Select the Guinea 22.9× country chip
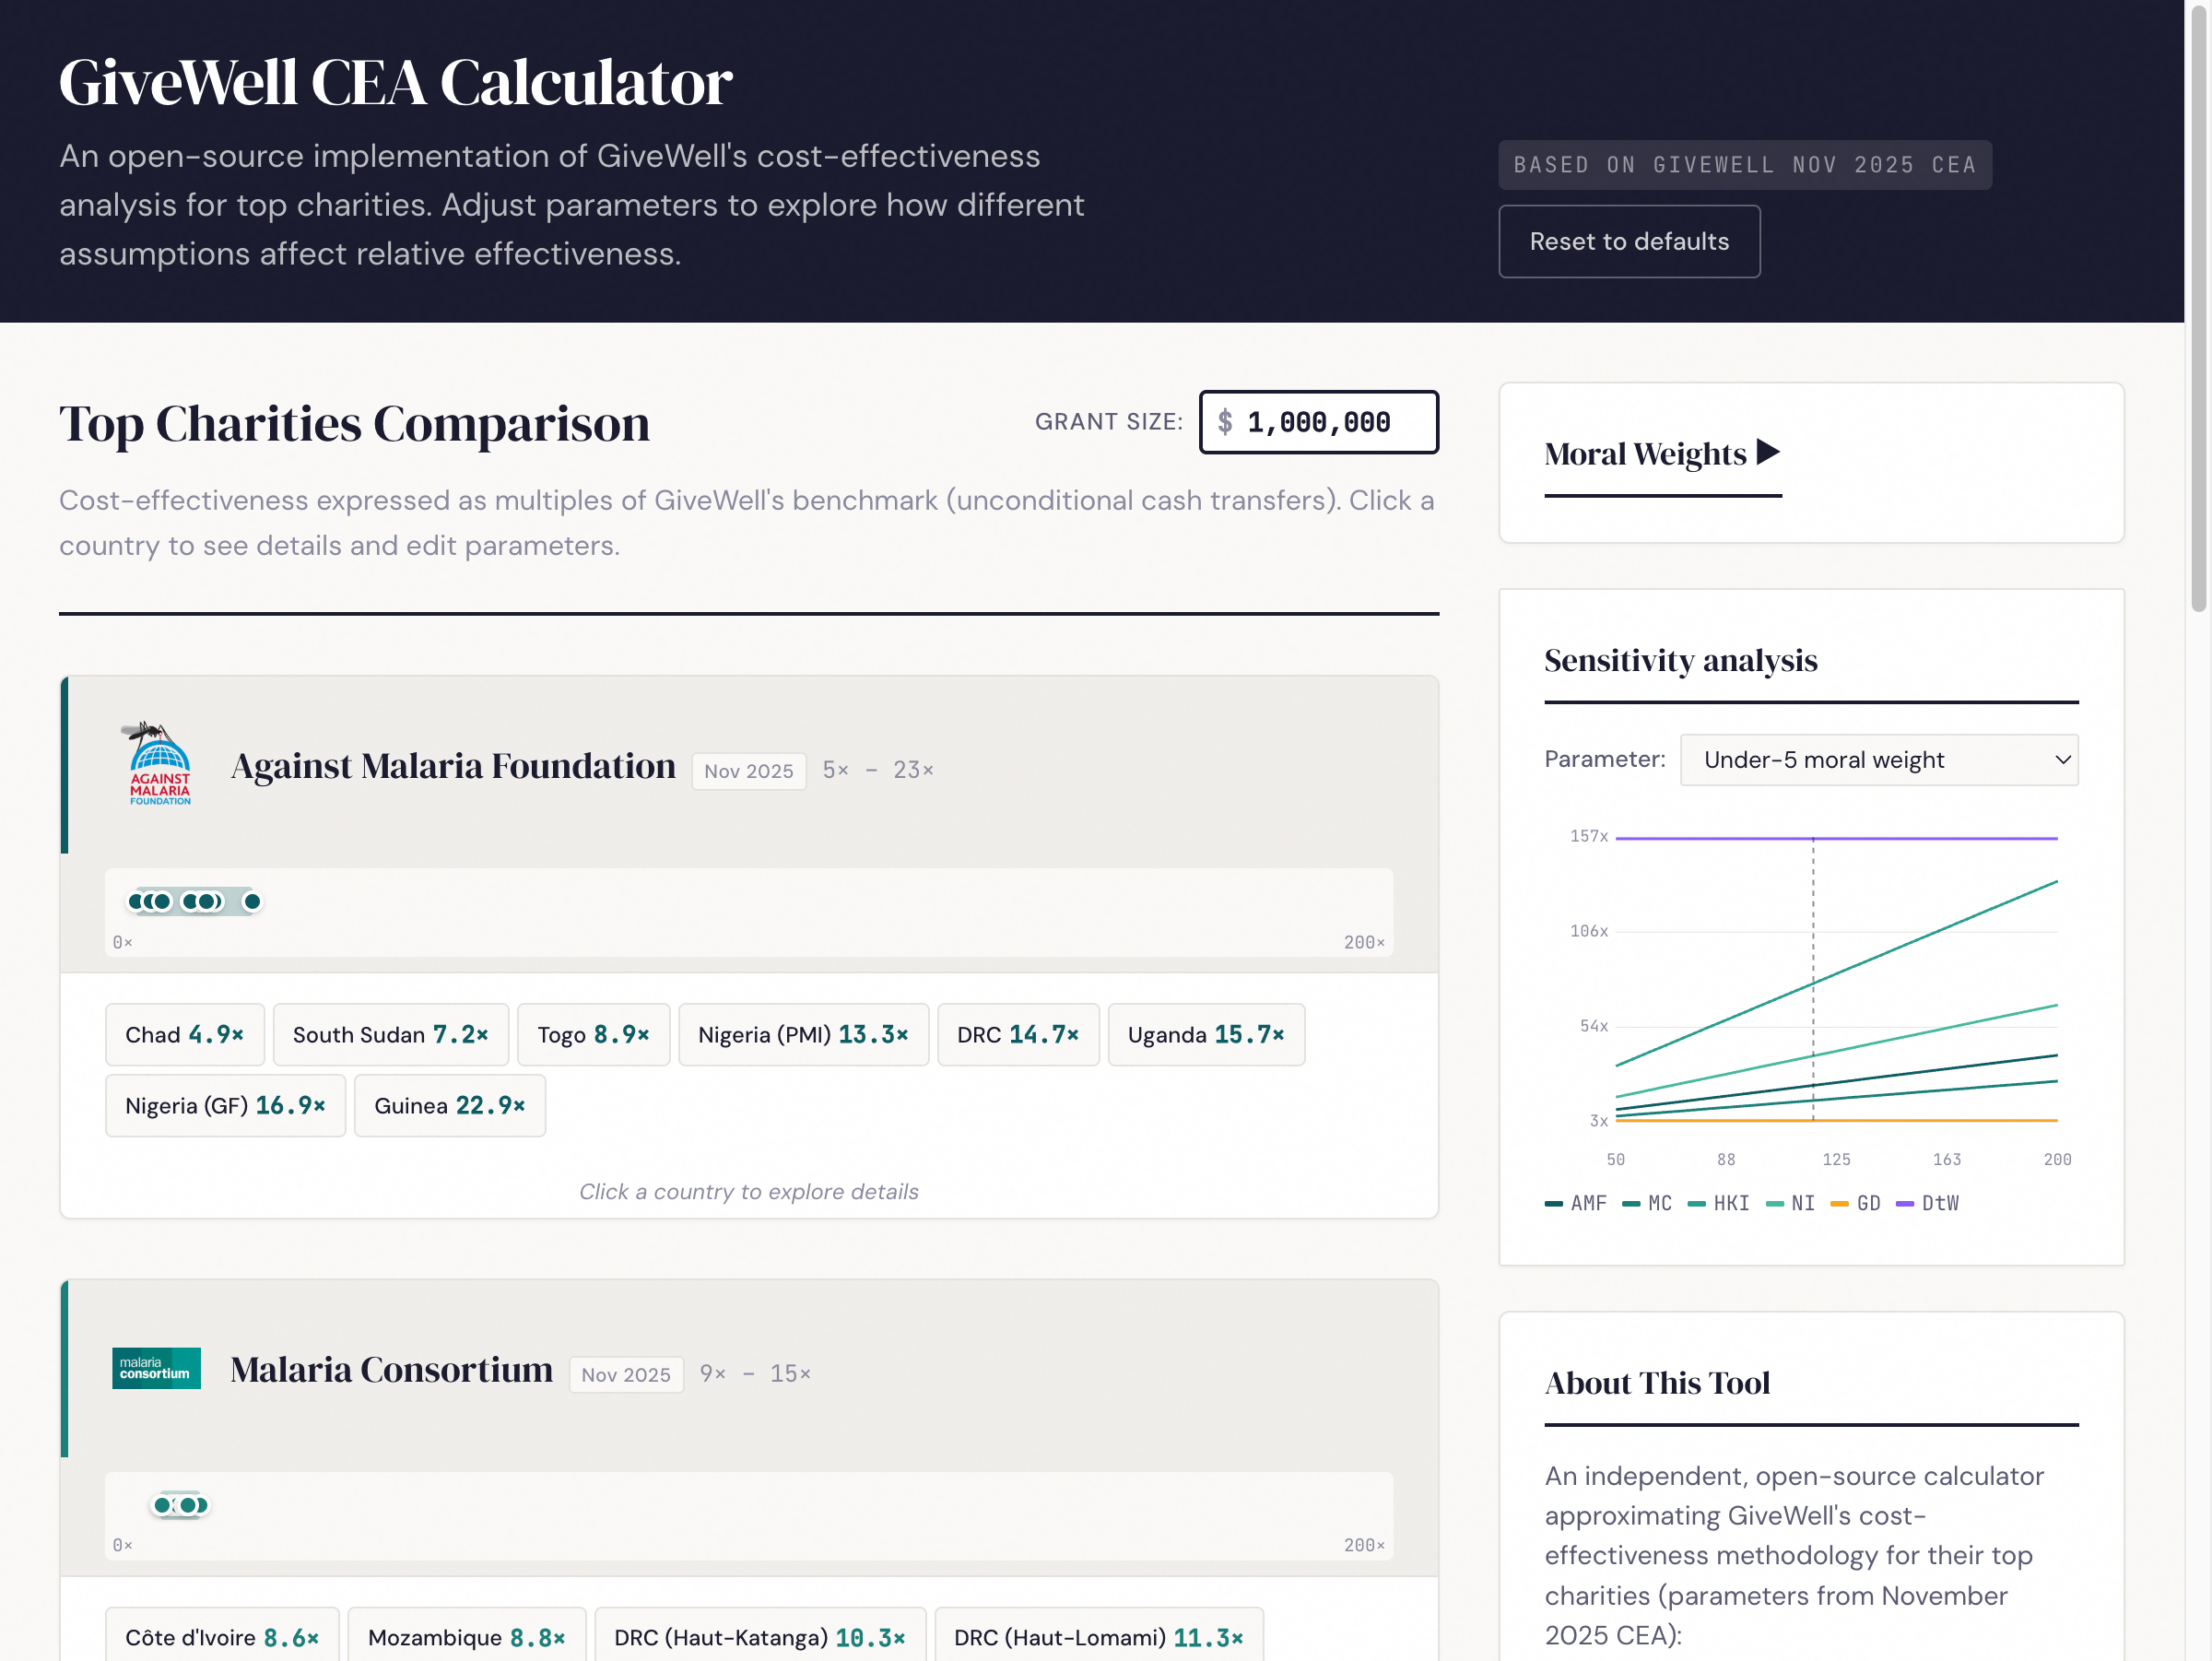The height and width of the screenshot is (1661, 2212). tap(449, 1105)
